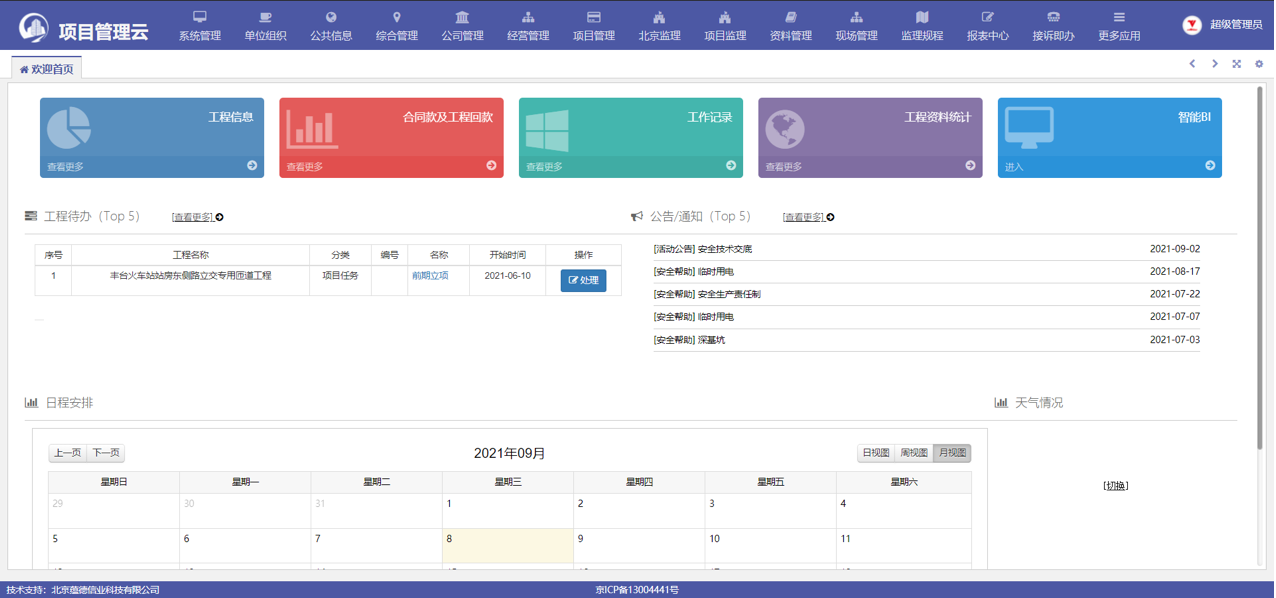Switch calendar to 周视图
This screenshot has height=598, width=1276.
pyautogui.click(x=914, y=453)
